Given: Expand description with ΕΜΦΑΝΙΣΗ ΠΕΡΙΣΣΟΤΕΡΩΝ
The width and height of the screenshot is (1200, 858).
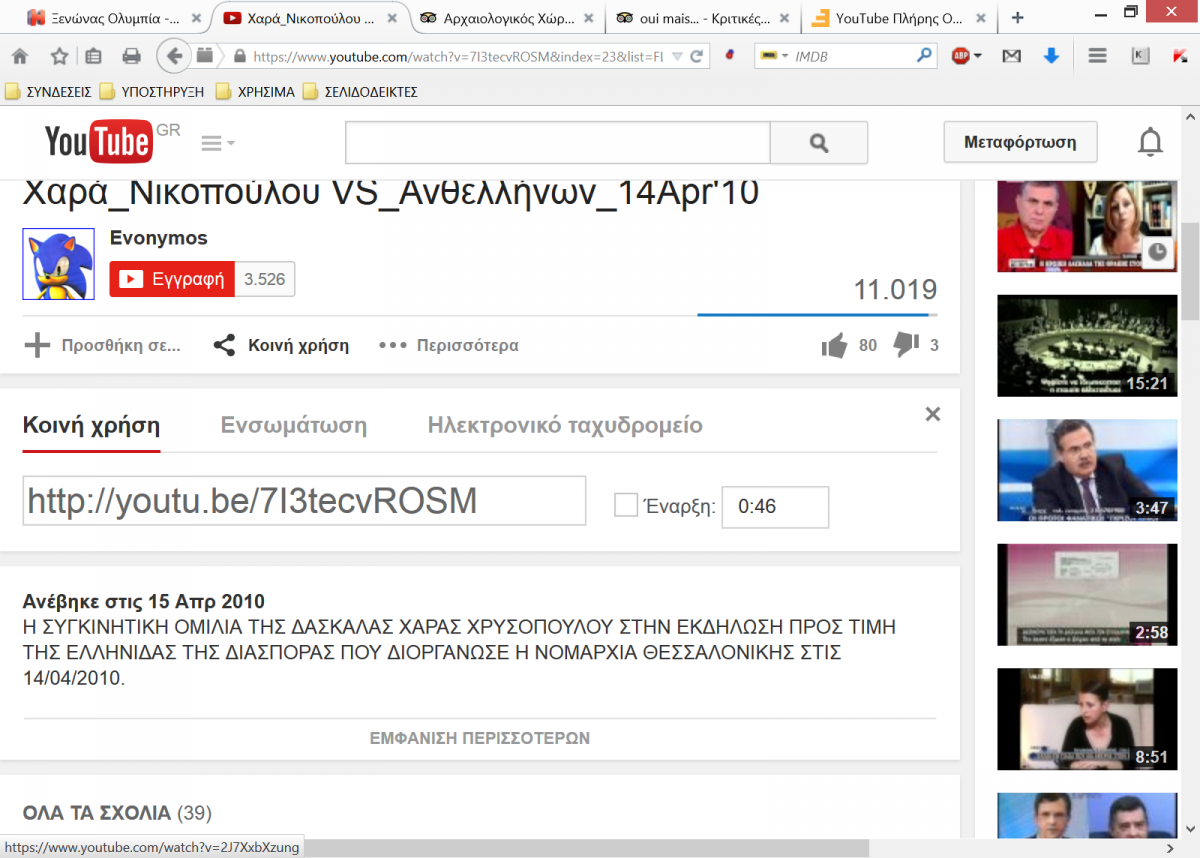Looking at the screenshot, I should pos(480,738).
